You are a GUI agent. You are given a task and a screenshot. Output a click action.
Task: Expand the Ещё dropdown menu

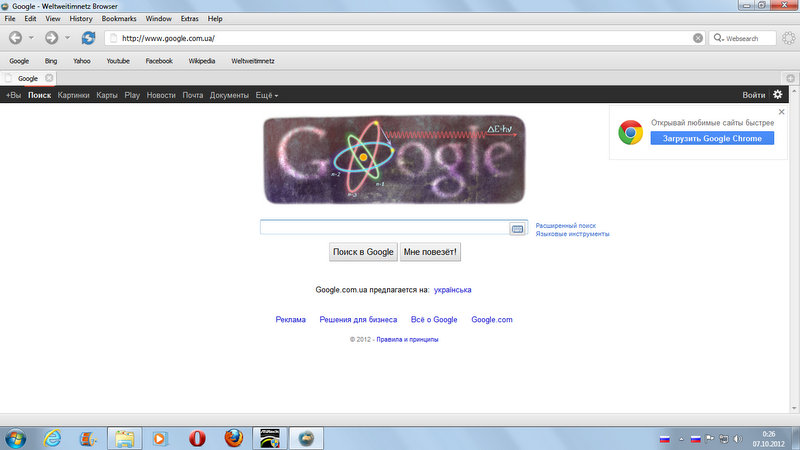coord(266,95)
